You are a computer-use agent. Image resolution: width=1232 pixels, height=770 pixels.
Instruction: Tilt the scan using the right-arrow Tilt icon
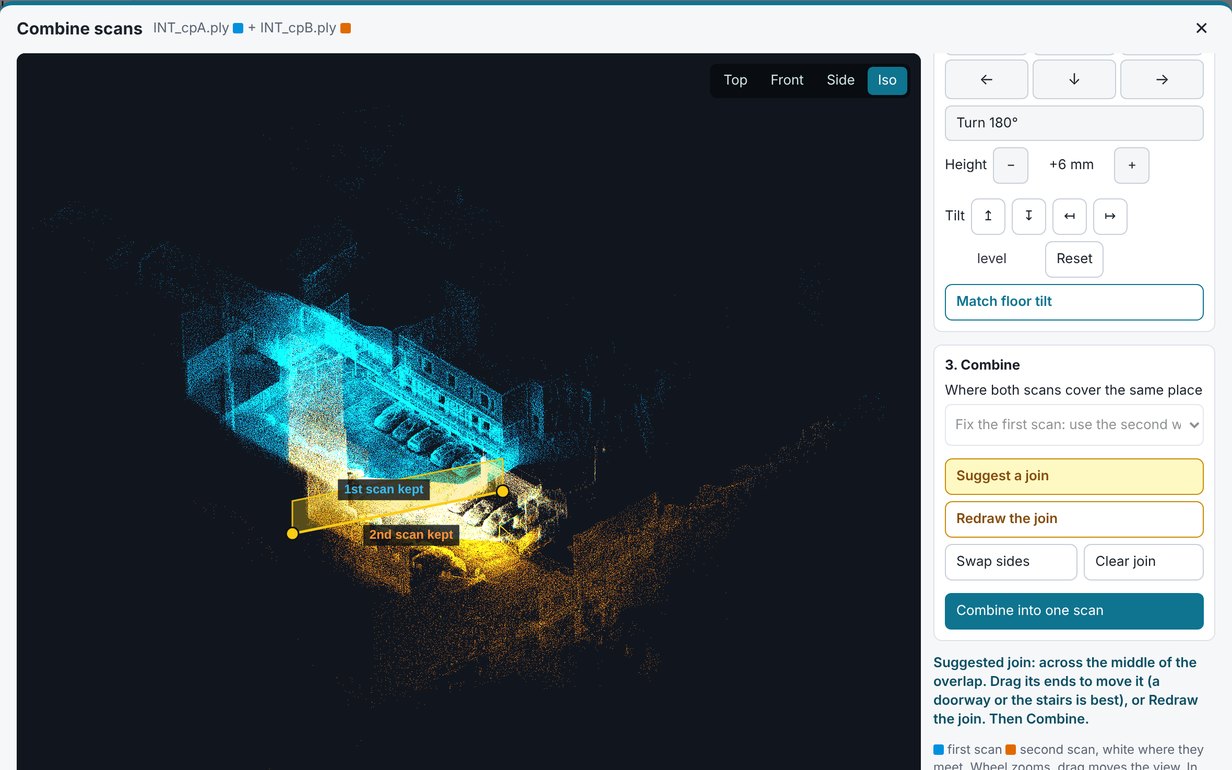pos(1110,216)
